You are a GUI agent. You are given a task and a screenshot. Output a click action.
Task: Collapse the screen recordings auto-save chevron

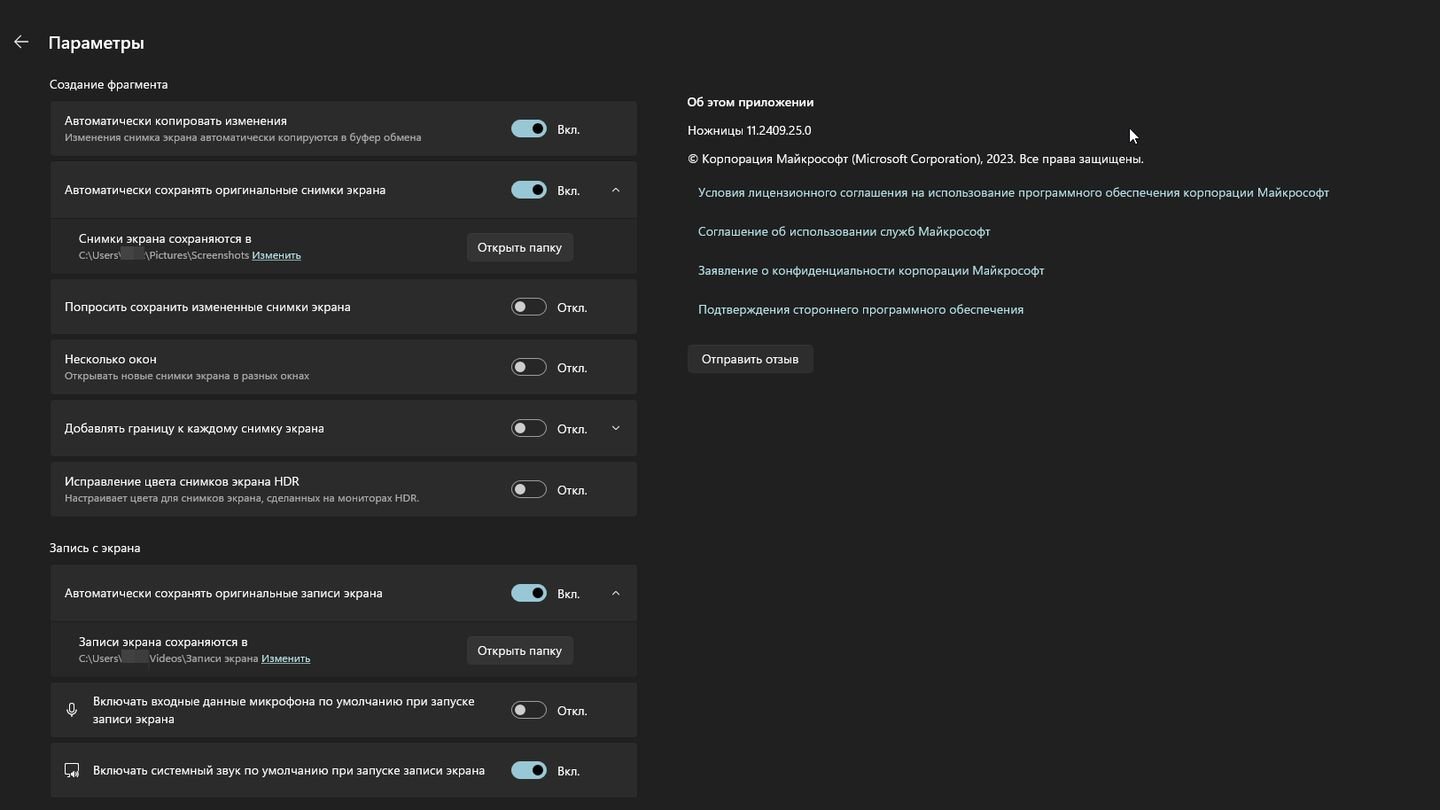pos(616,593)
